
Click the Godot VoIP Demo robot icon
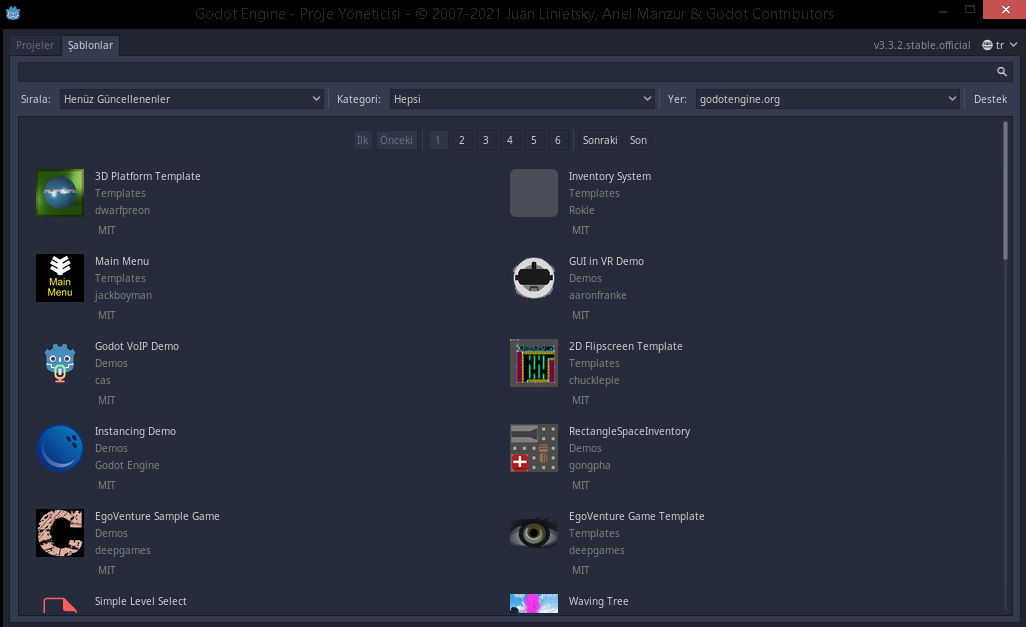coord(60,363)
